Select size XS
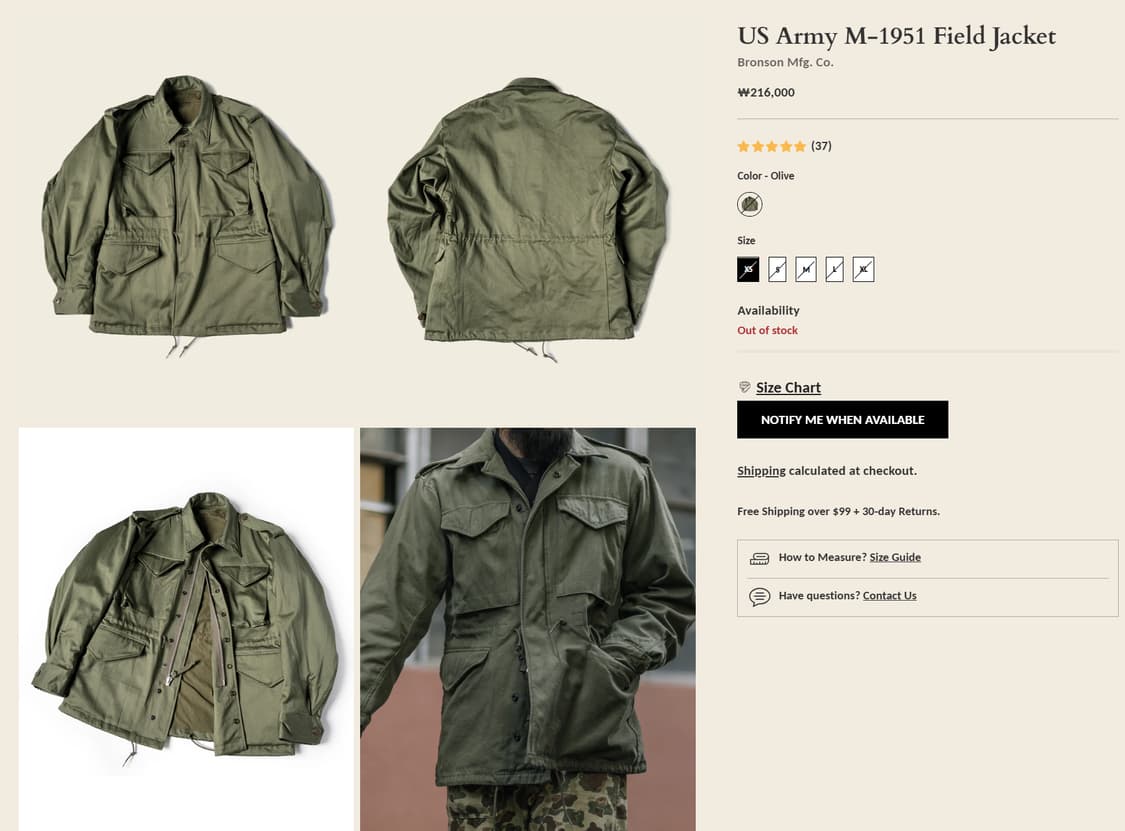Screen dimensions: 1125x831 point(748,269)
